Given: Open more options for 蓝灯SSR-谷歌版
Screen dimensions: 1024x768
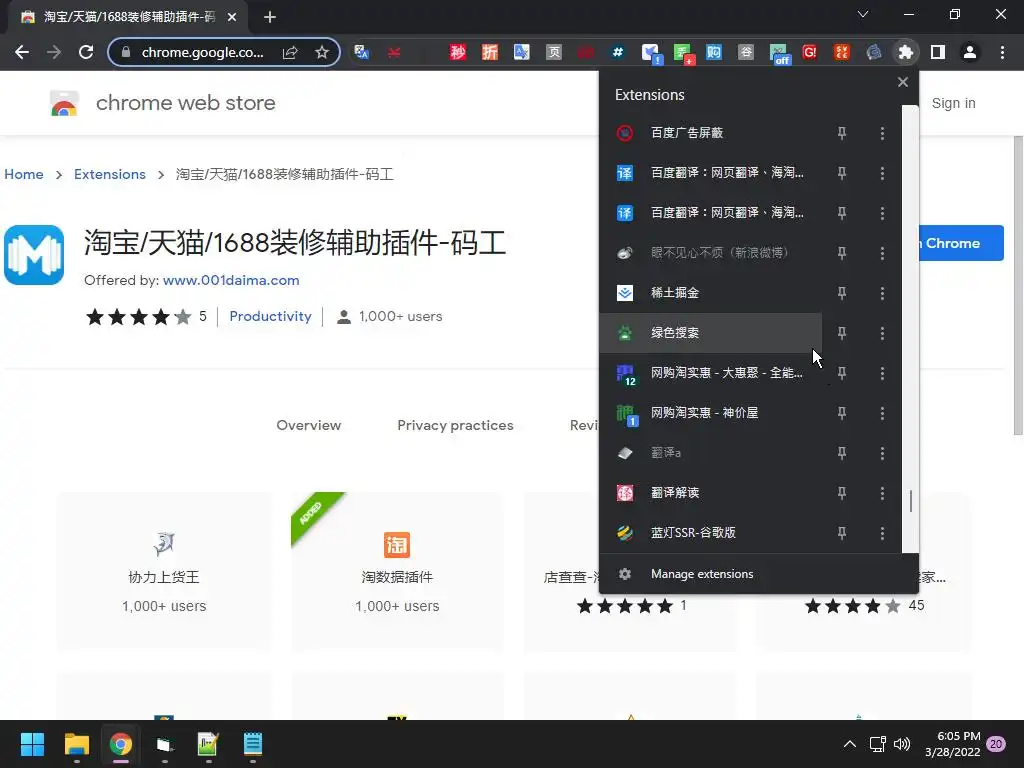Looking at the screenshot, I should pyautogui.click(x=882, y=533).
